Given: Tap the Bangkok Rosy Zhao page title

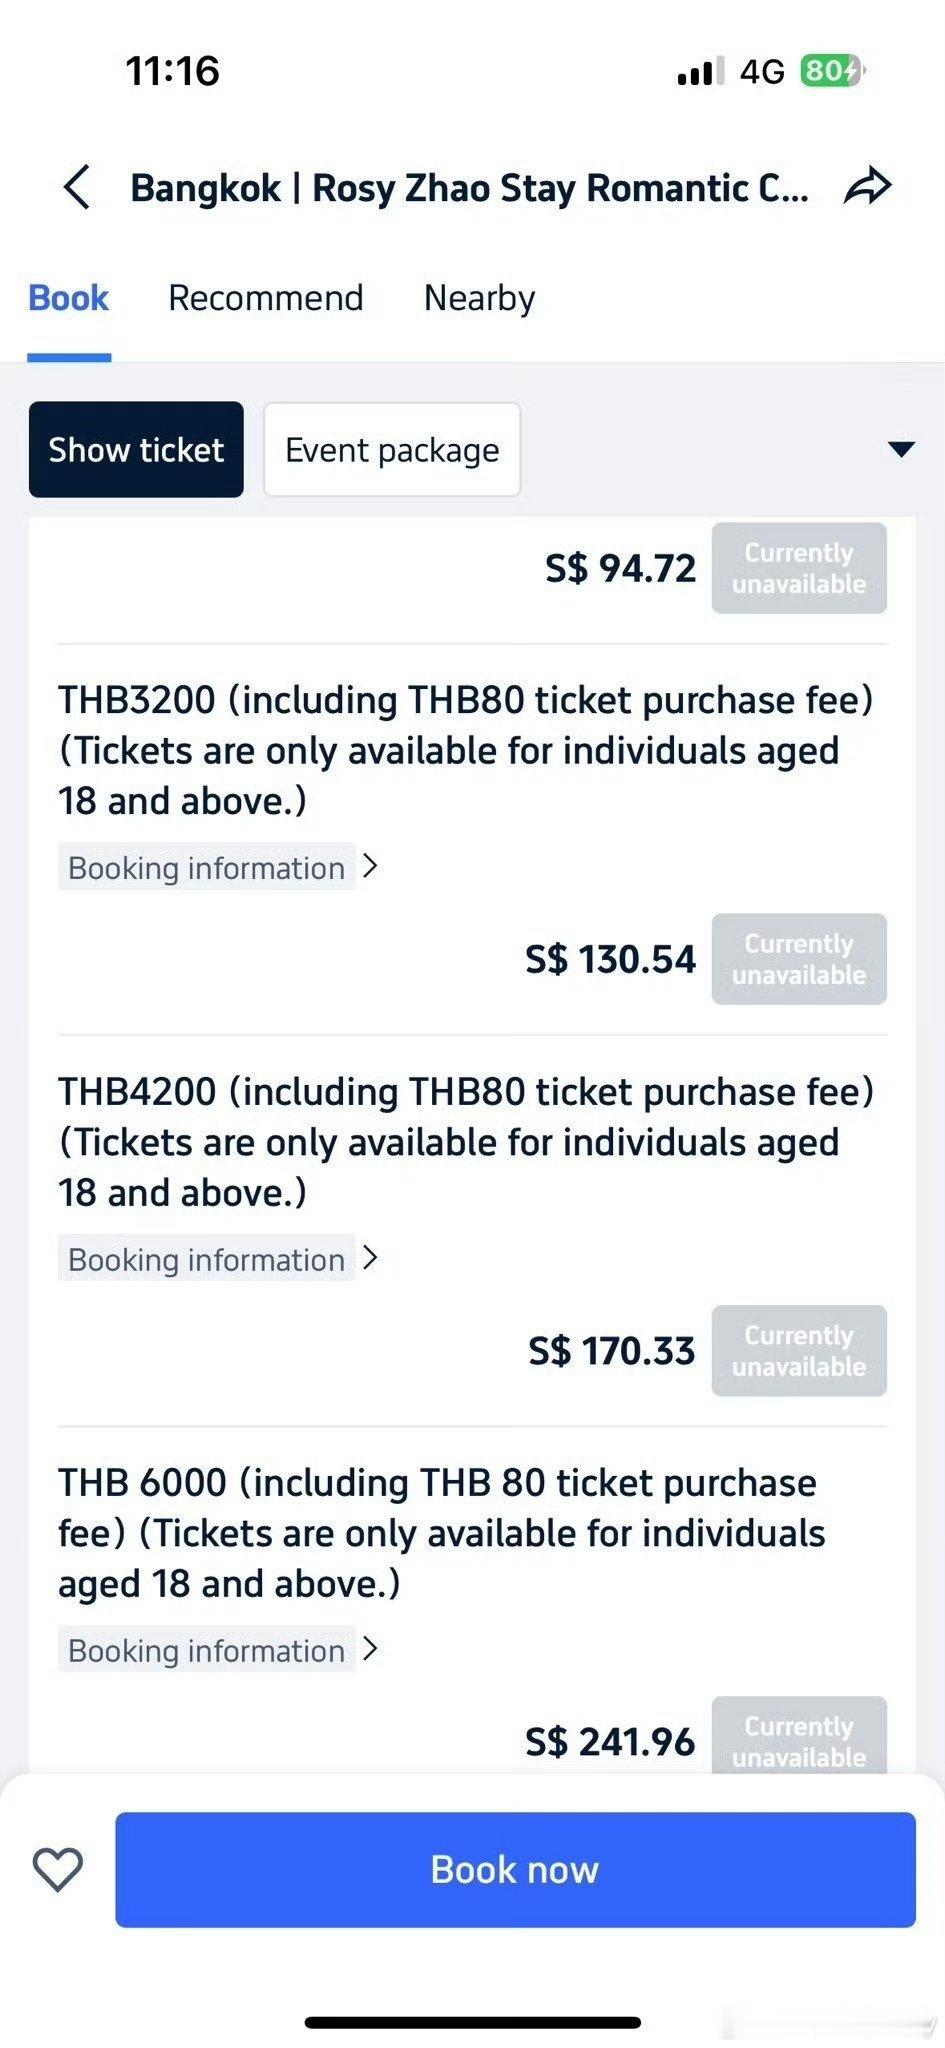Looking at the screenshot, I should tap(468, 188).
